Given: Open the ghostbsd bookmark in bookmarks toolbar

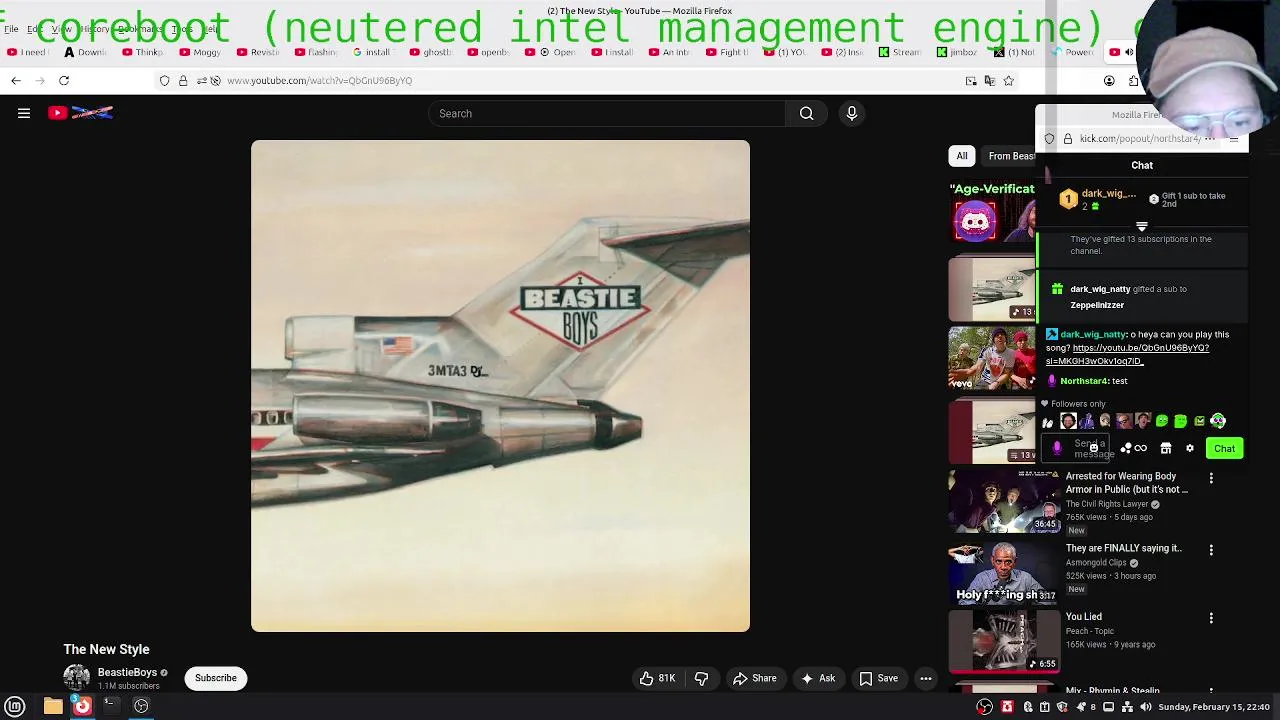Looking at the screenshot, I should pos(431,52).
